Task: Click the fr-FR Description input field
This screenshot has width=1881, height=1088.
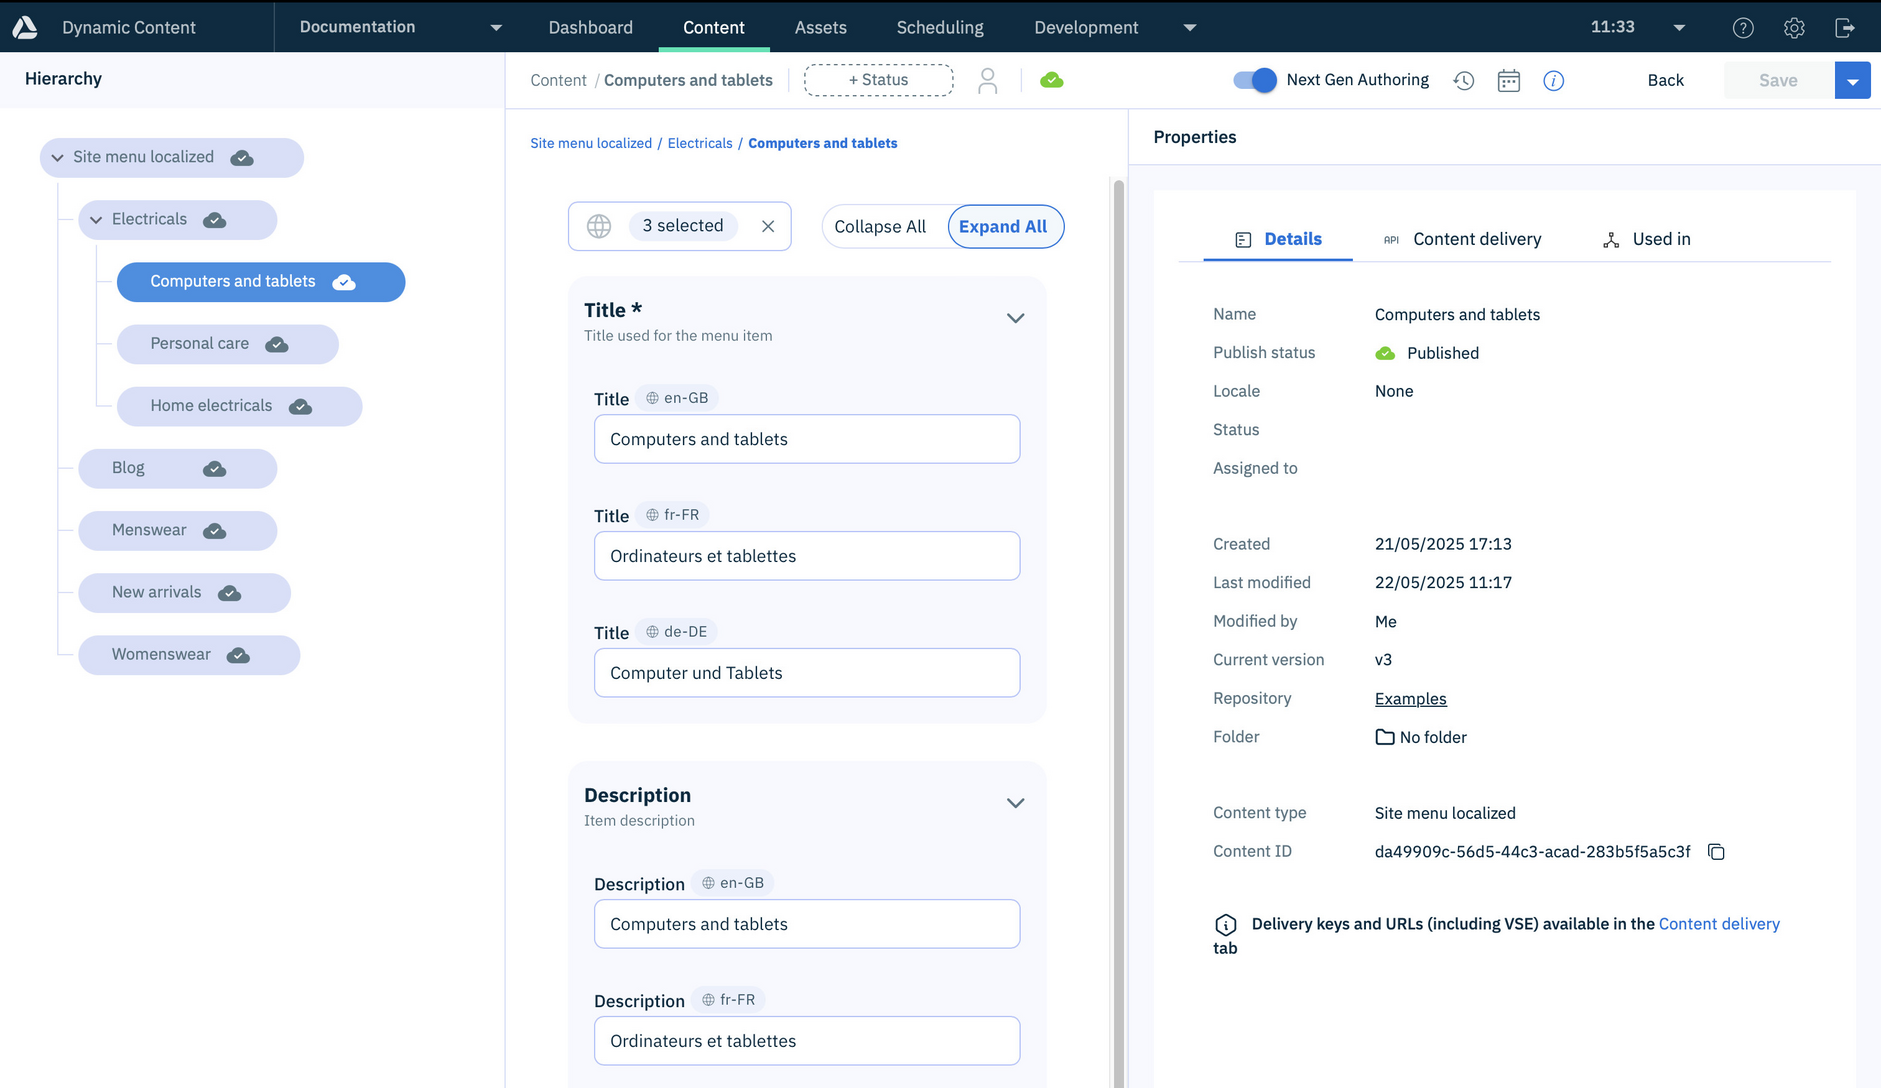Action: pos(807,1041)
